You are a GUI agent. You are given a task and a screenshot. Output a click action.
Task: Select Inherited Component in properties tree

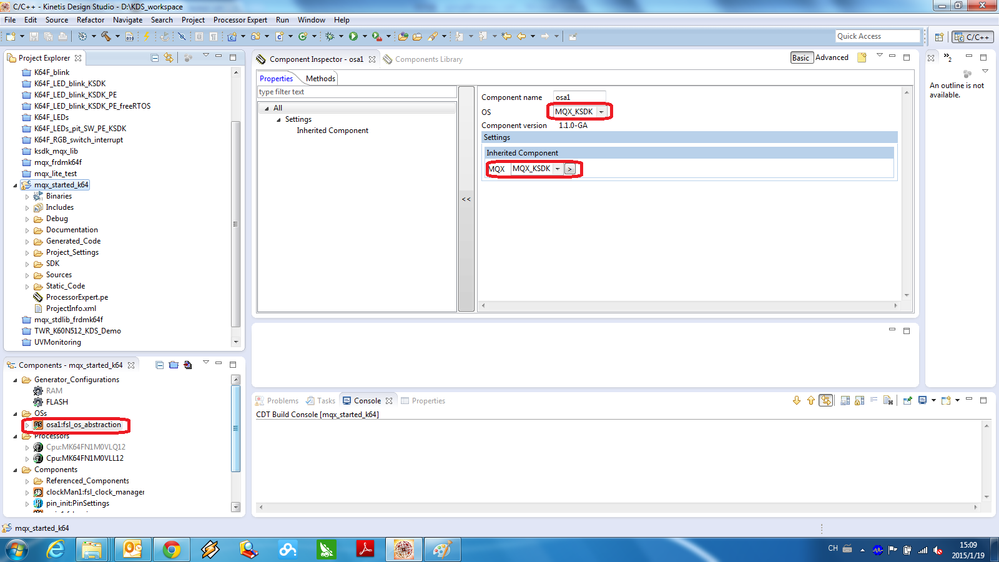[332, 131]
